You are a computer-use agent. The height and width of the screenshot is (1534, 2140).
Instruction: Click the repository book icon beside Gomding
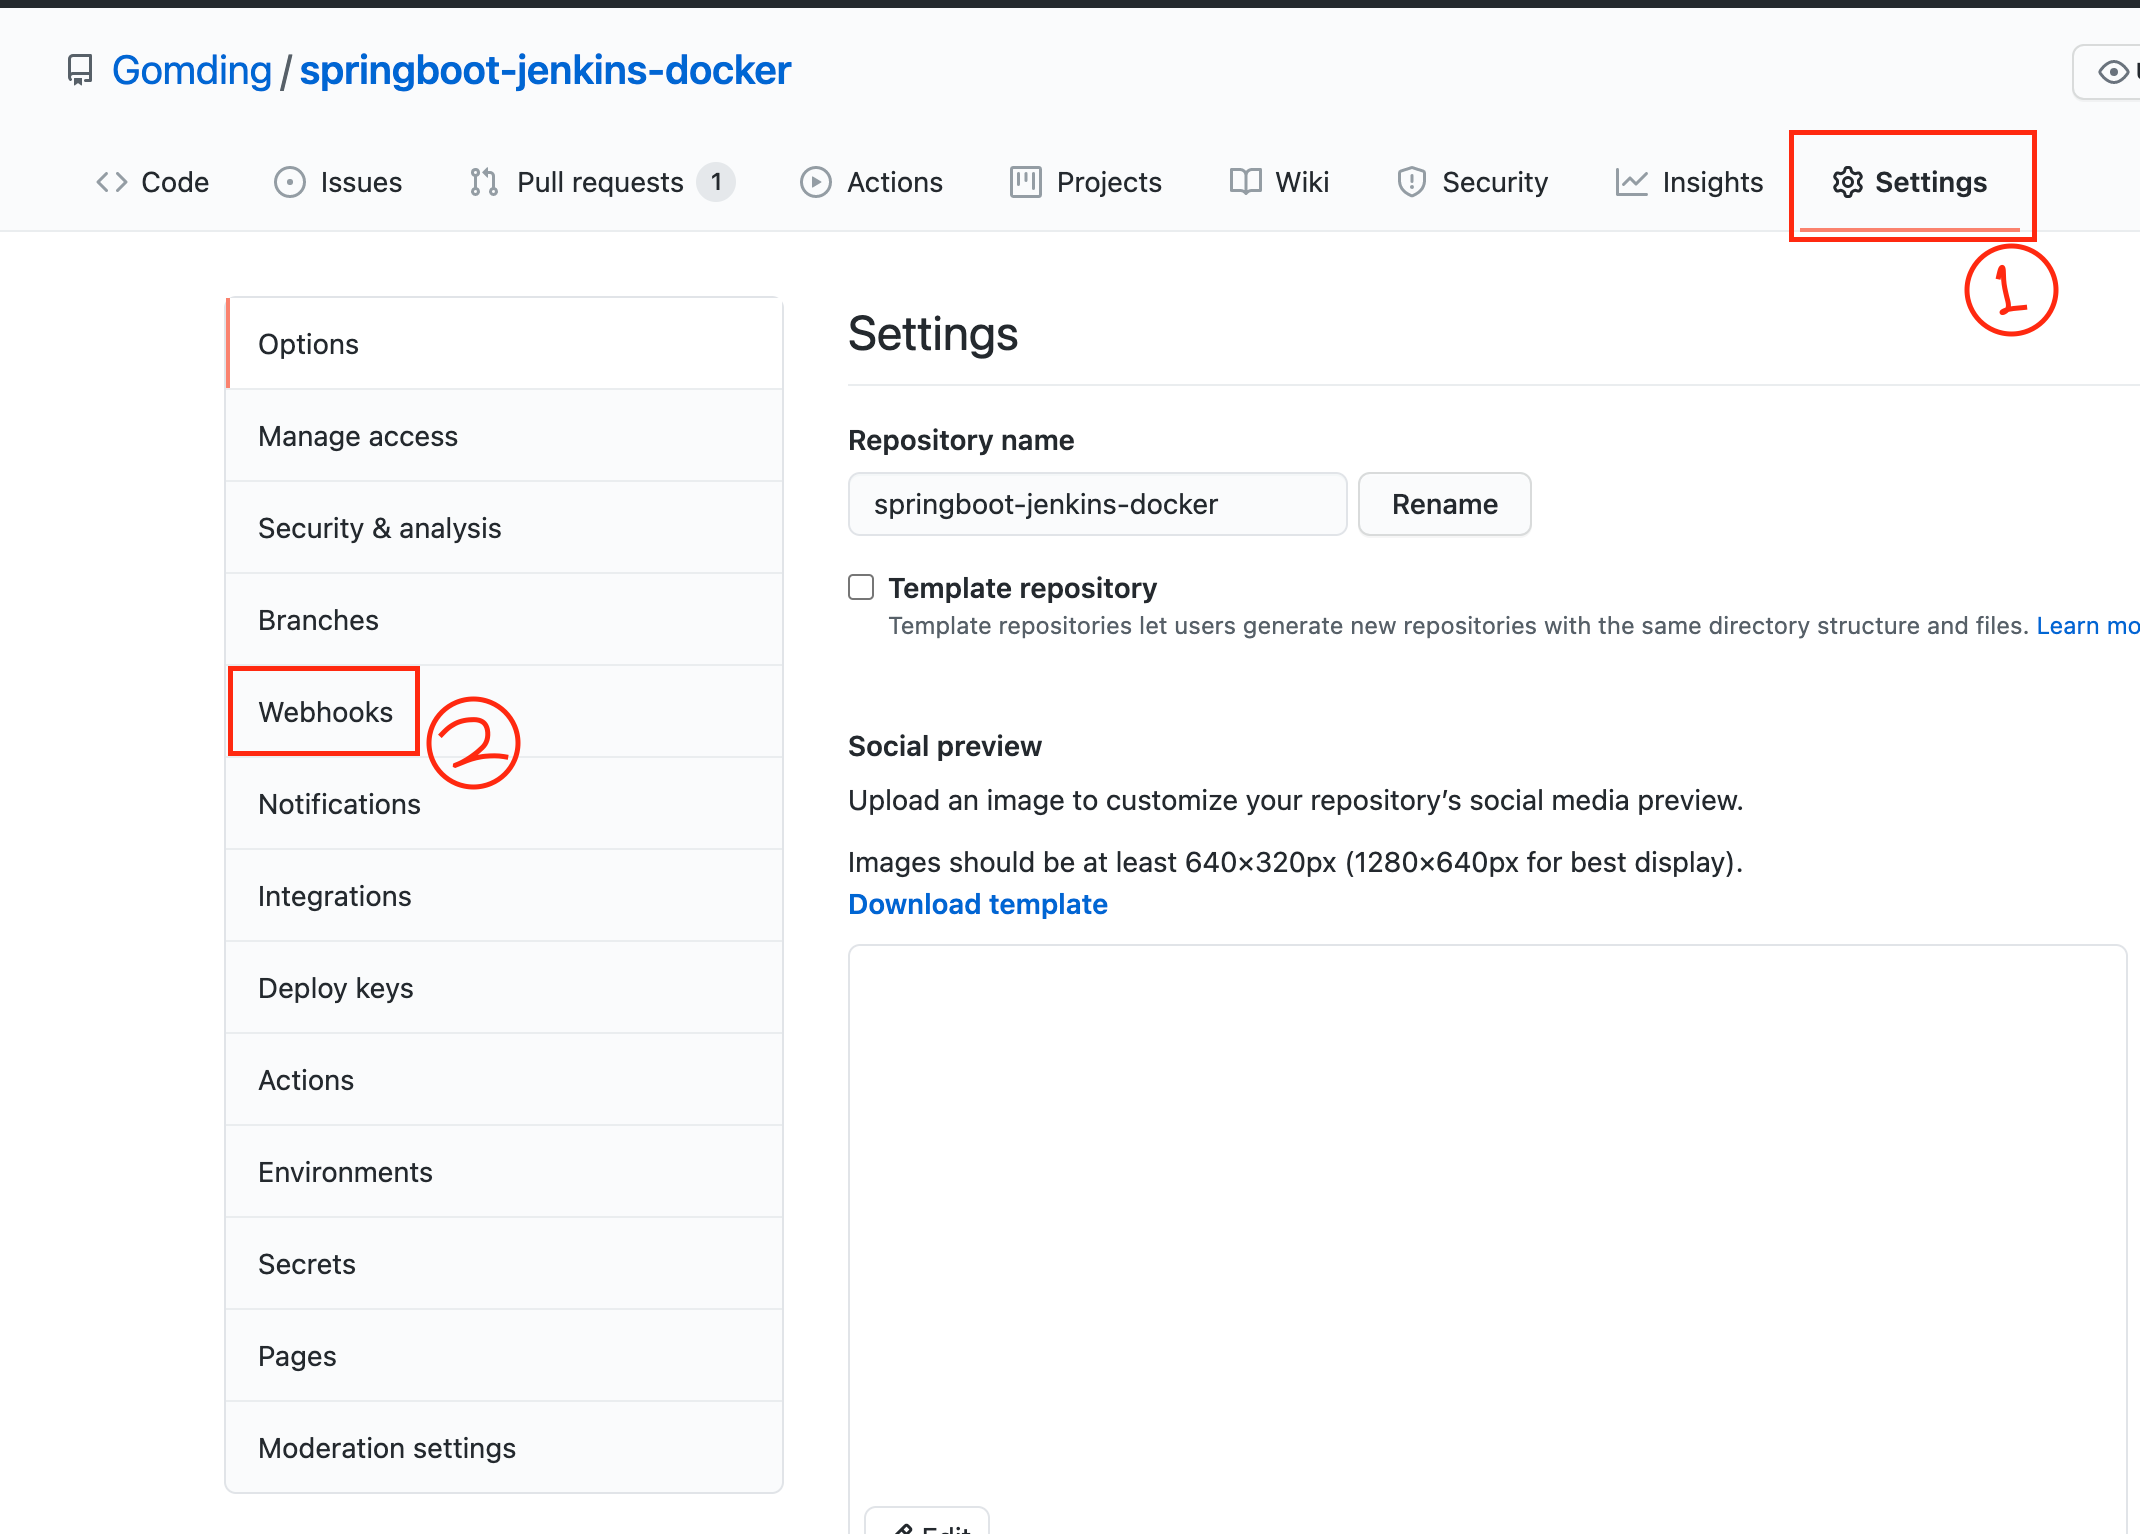[80, 70]
